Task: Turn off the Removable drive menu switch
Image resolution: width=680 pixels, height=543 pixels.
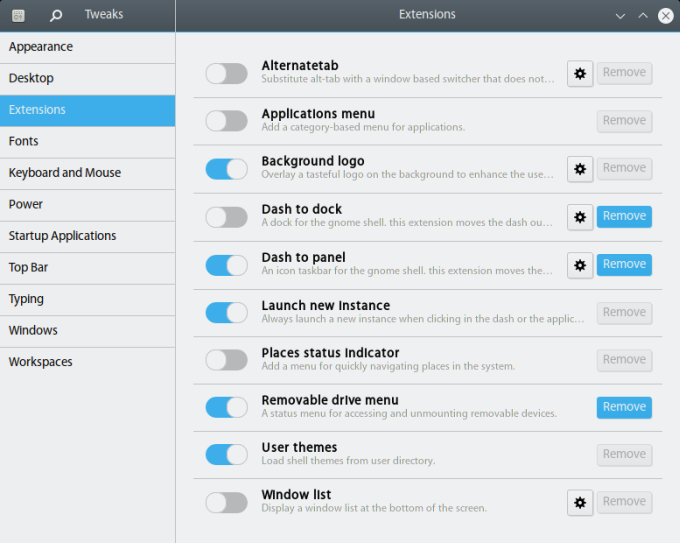Action: click(226, 407)
